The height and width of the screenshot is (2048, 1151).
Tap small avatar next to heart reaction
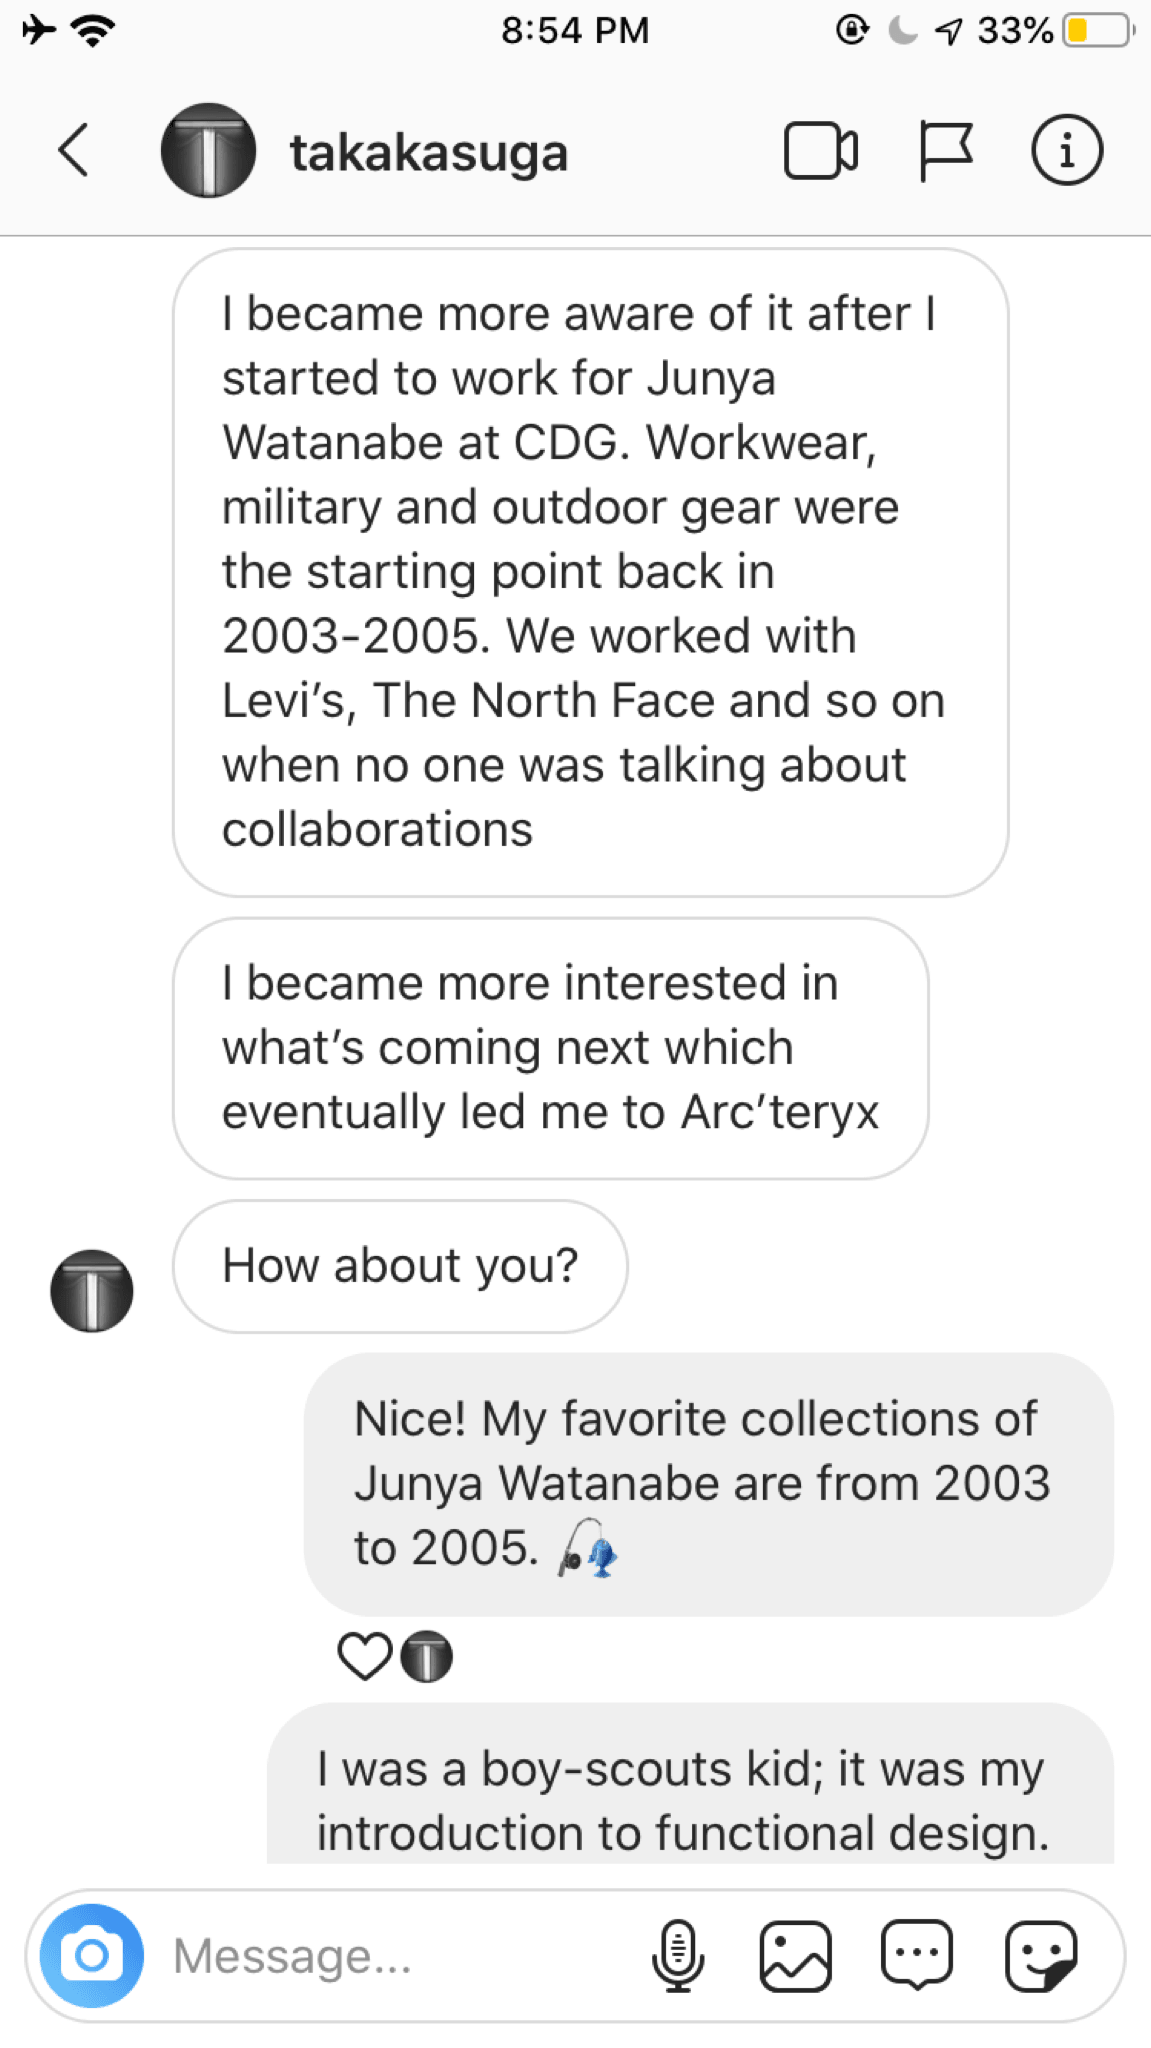[427, 1657]
